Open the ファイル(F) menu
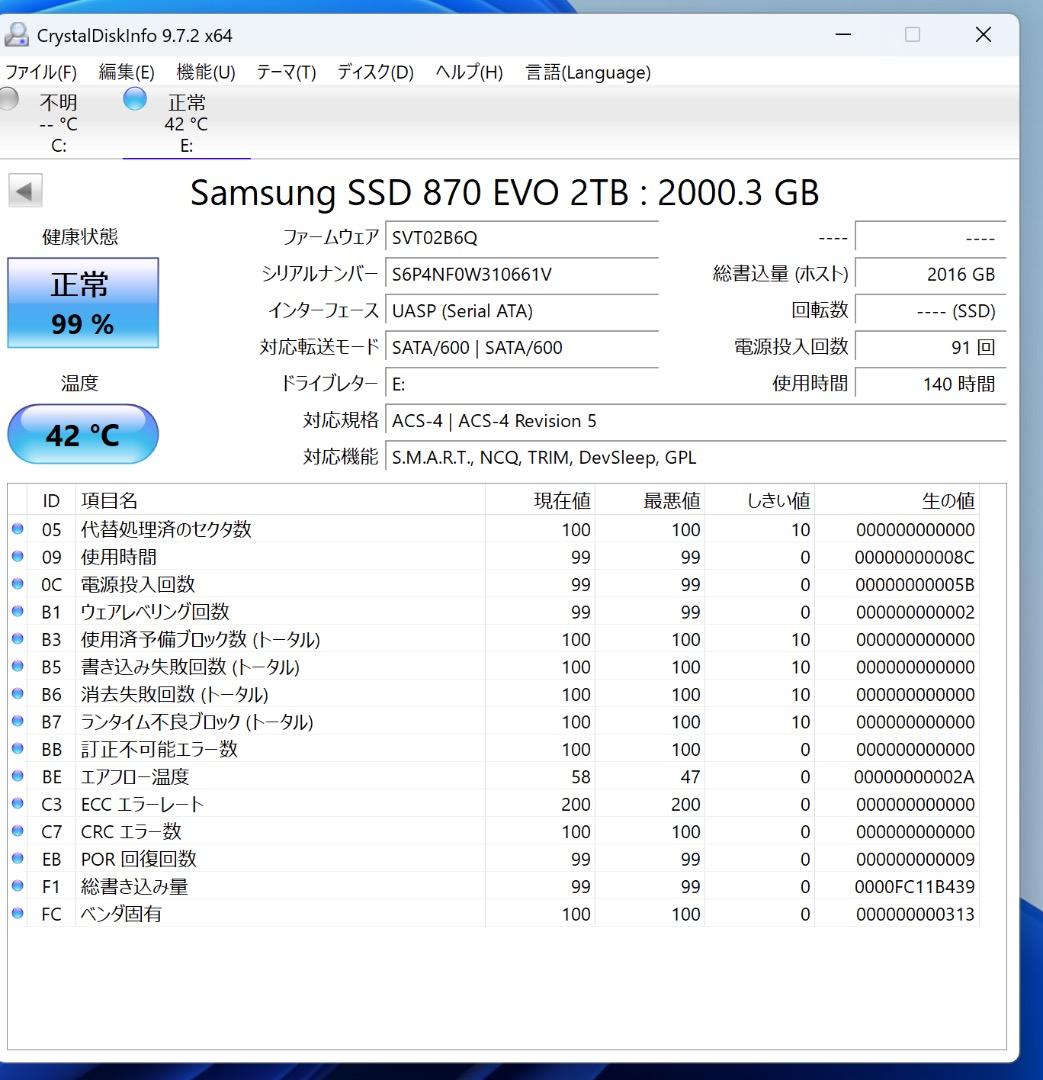The width and height of the screenshot is (1043, 1080). tap(44, 72)
